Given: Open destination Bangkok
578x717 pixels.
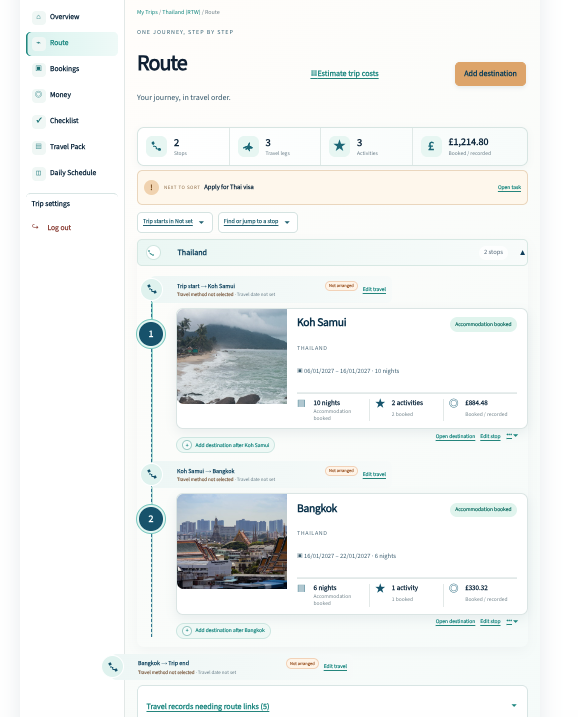Looking at the screenshot, I should point(455,621).
